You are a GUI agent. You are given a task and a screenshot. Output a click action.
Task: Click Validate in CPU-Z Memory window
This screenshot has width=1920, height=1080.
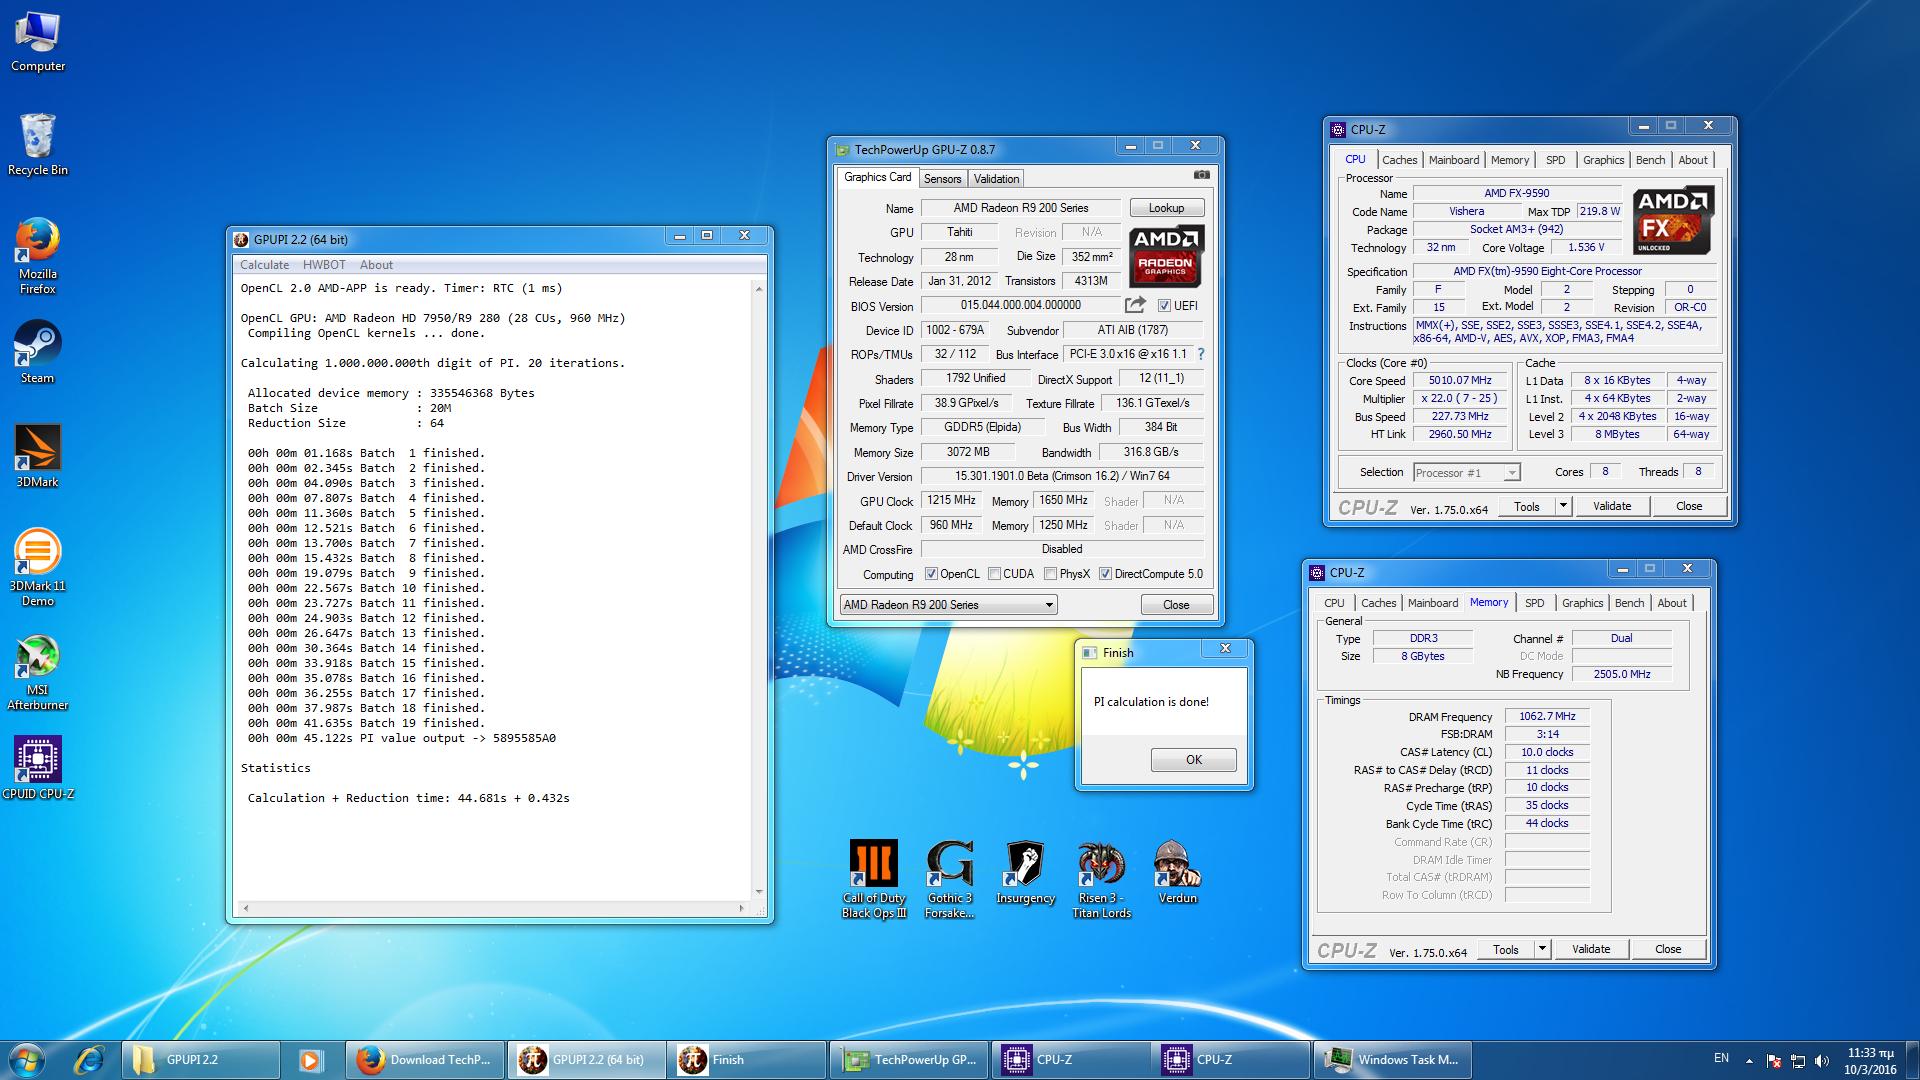(x=1591, y=949)
